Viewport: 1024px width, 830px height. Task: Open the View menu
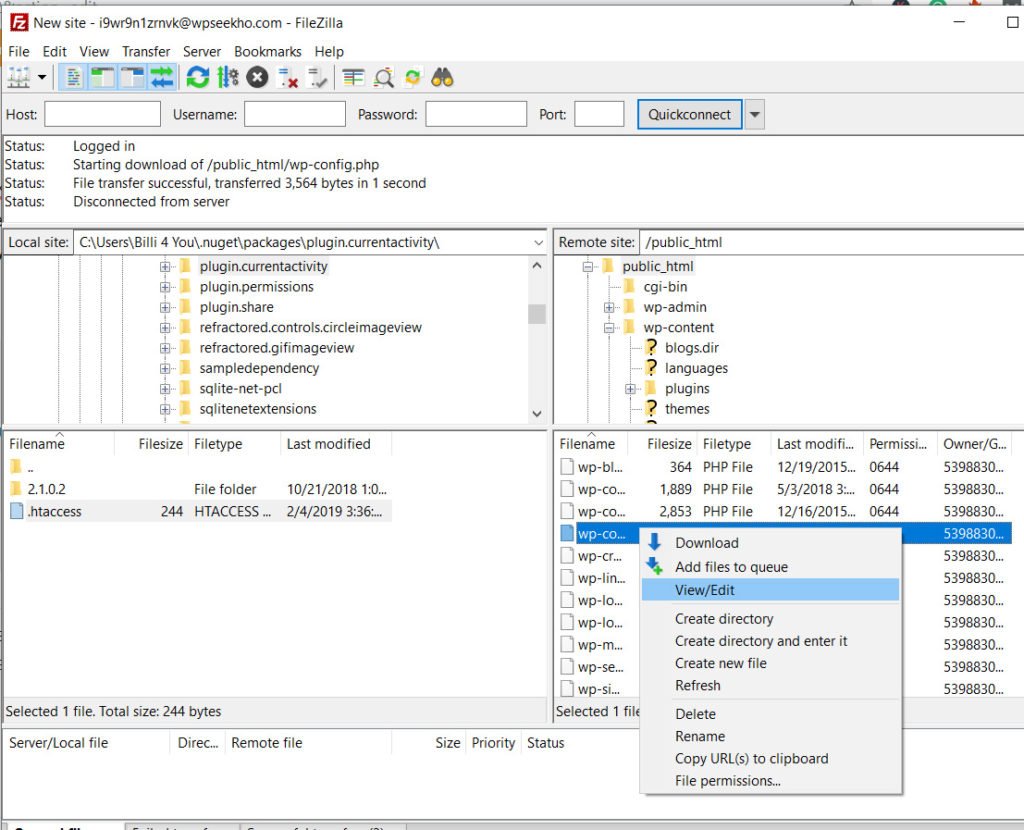(94, 52)
